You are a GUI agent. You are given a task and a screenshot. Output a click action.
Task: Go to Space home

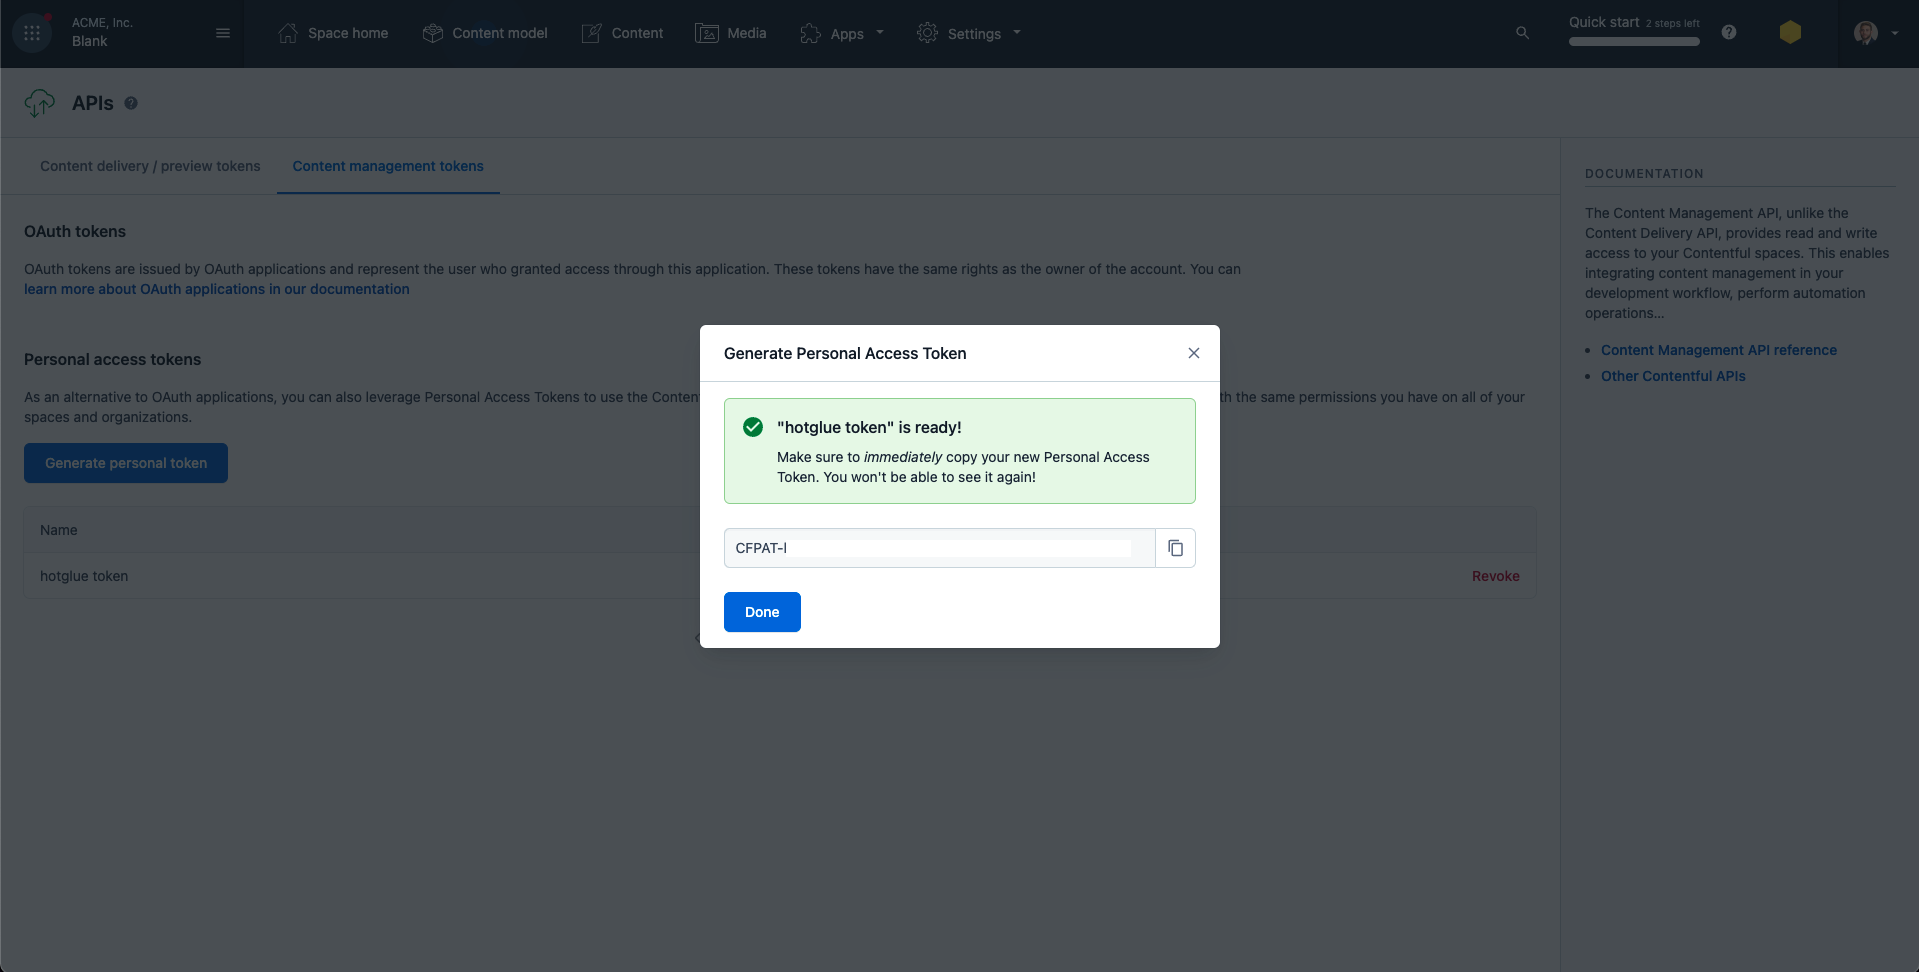point(348,33)
